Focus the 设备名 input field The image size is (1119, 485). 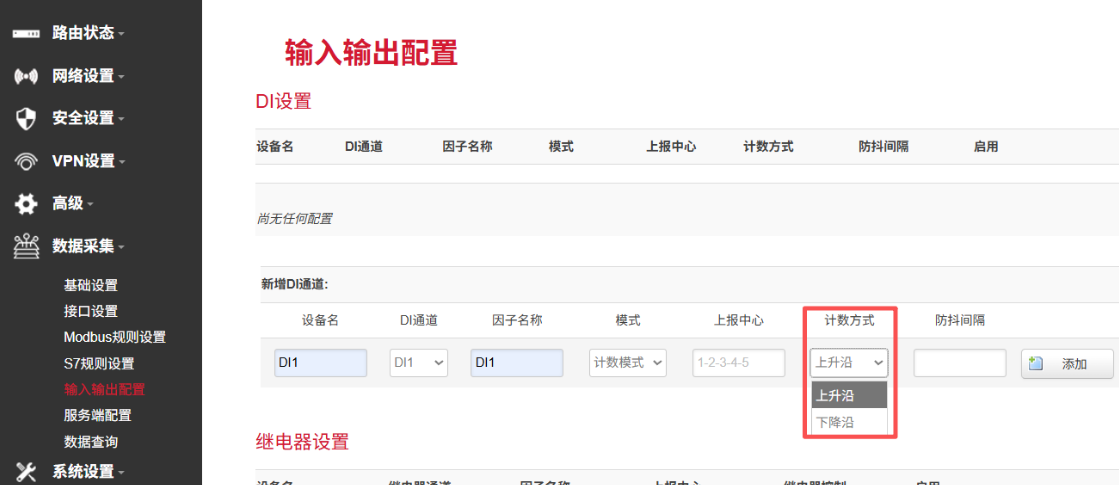point(320,362)
